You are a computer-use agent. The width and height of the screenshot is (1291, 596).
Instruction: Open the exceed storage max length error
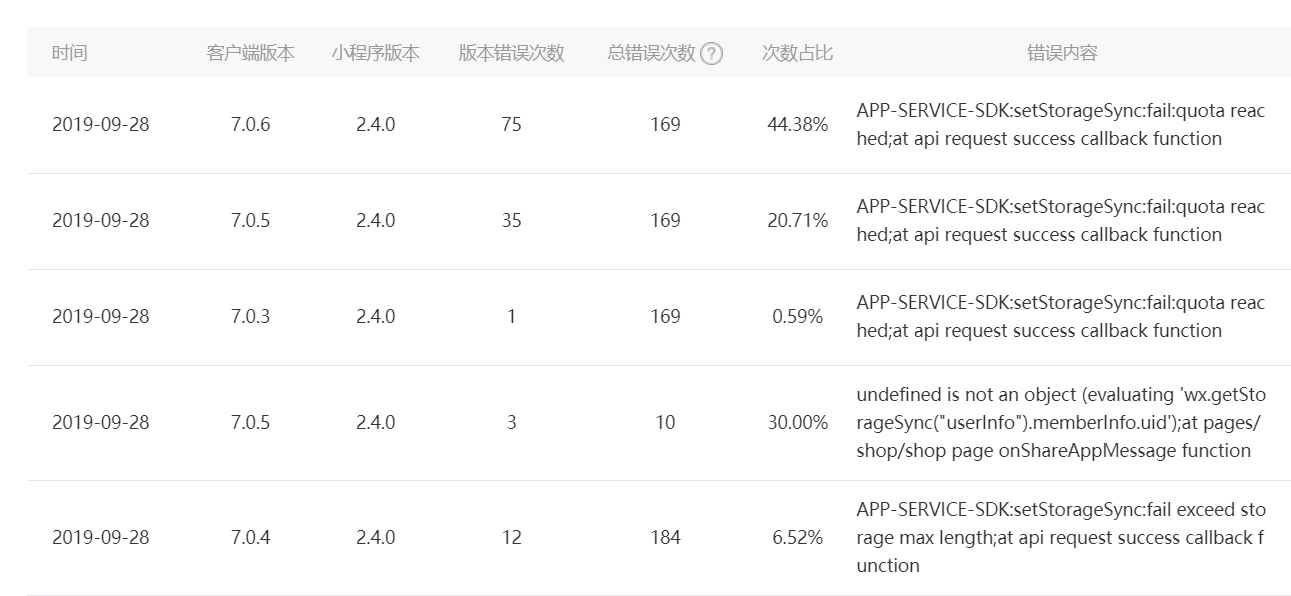point(1060,538)
